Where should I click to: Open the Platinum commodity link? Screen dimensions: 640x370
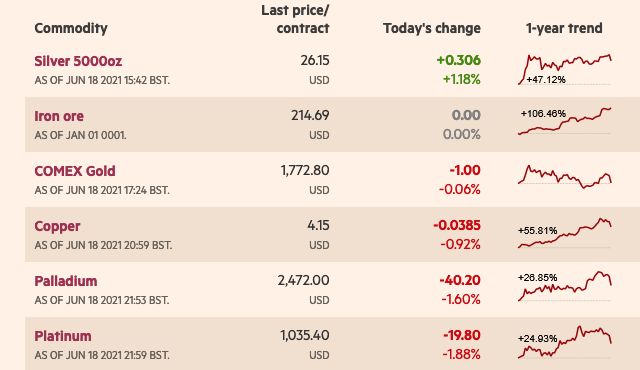(63, 337)
